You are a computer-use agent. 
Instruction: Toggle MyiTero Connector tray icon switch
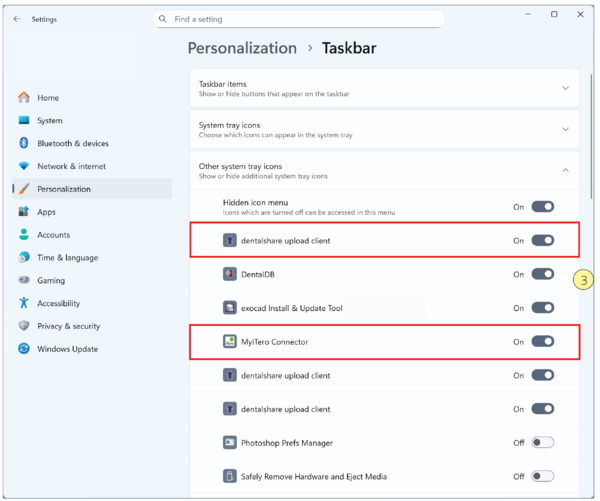click(543, 341)
